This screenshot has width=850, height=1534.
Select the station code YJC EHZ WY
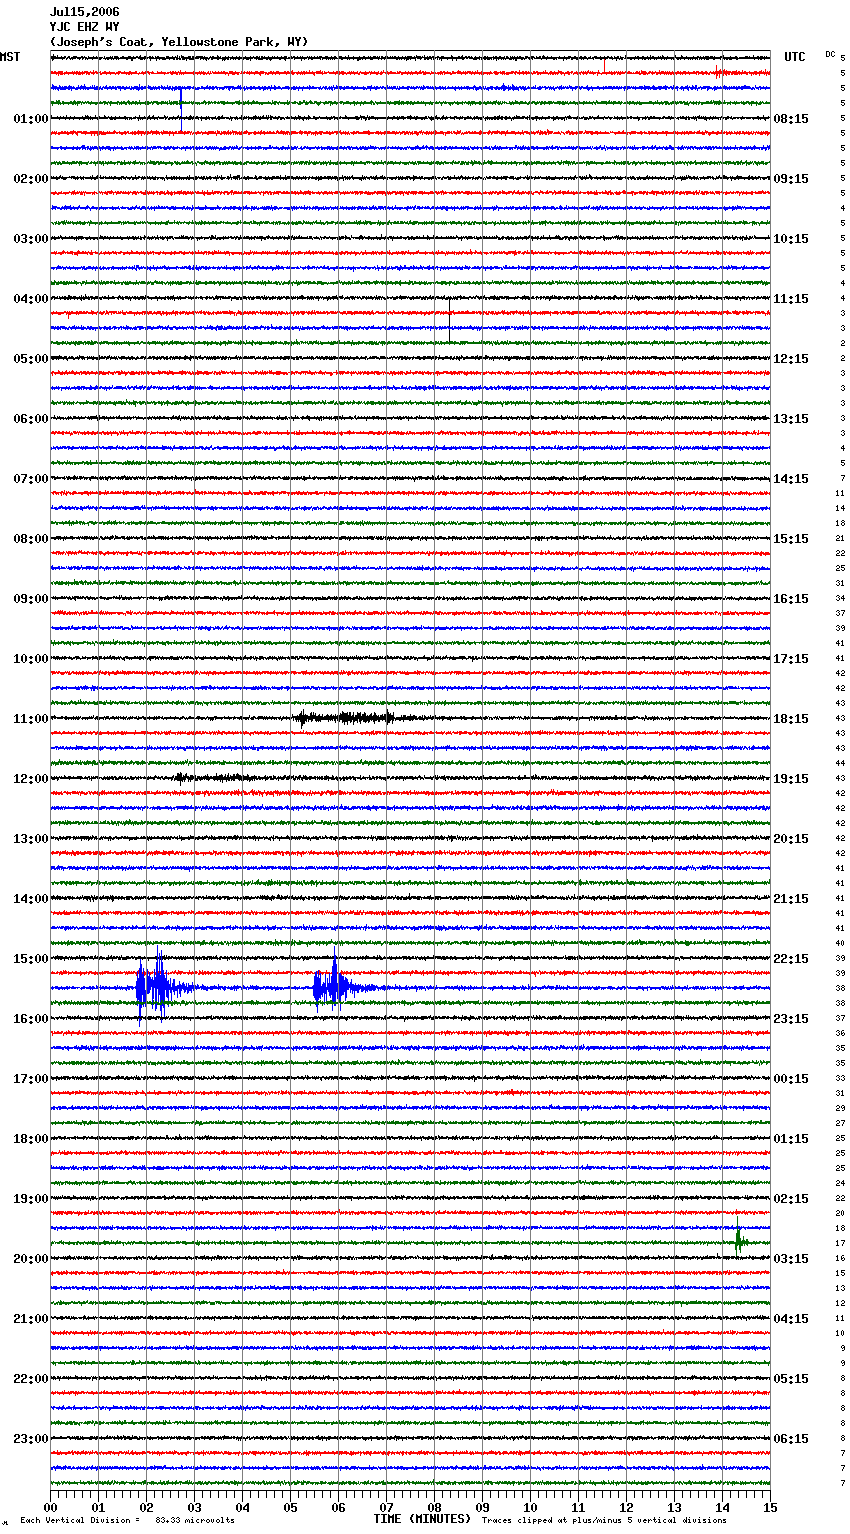pos(84,27)
